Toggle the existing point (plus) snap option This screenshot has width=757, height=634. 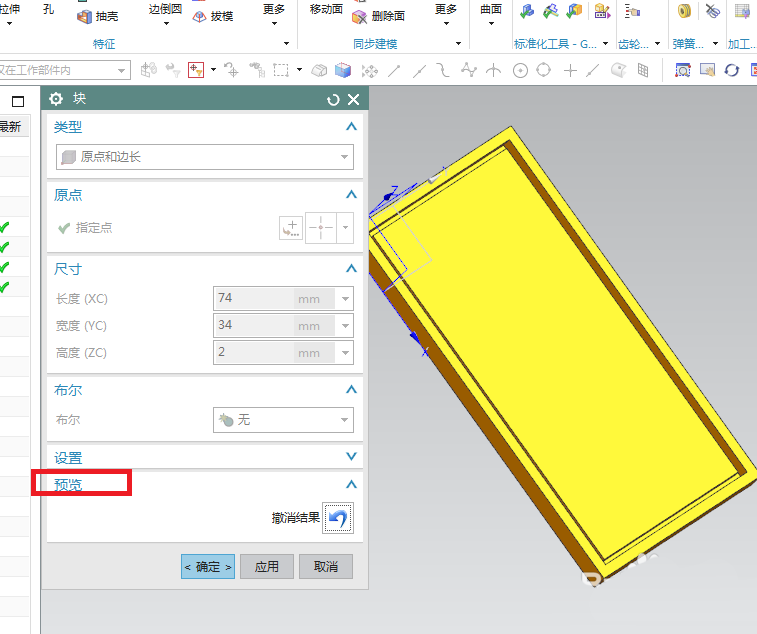[x=570, y=71]
